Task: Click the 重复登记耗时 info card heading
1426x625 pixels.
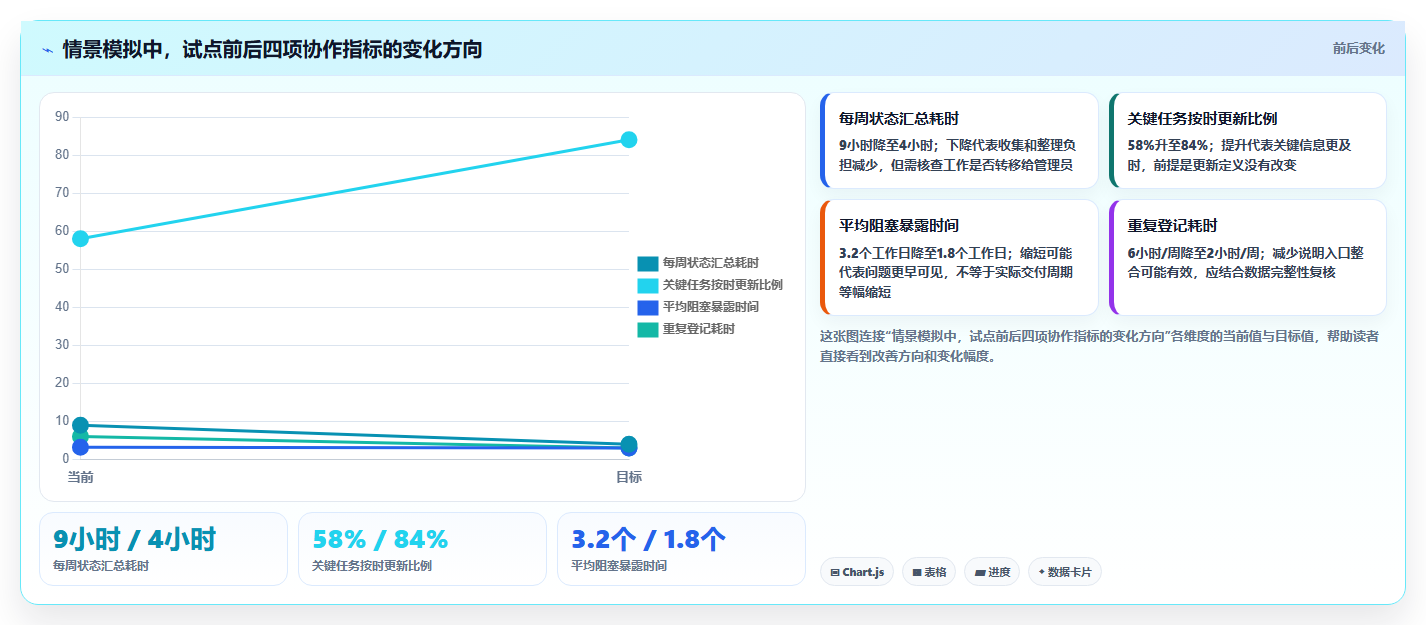Action: pos(1173,226)
